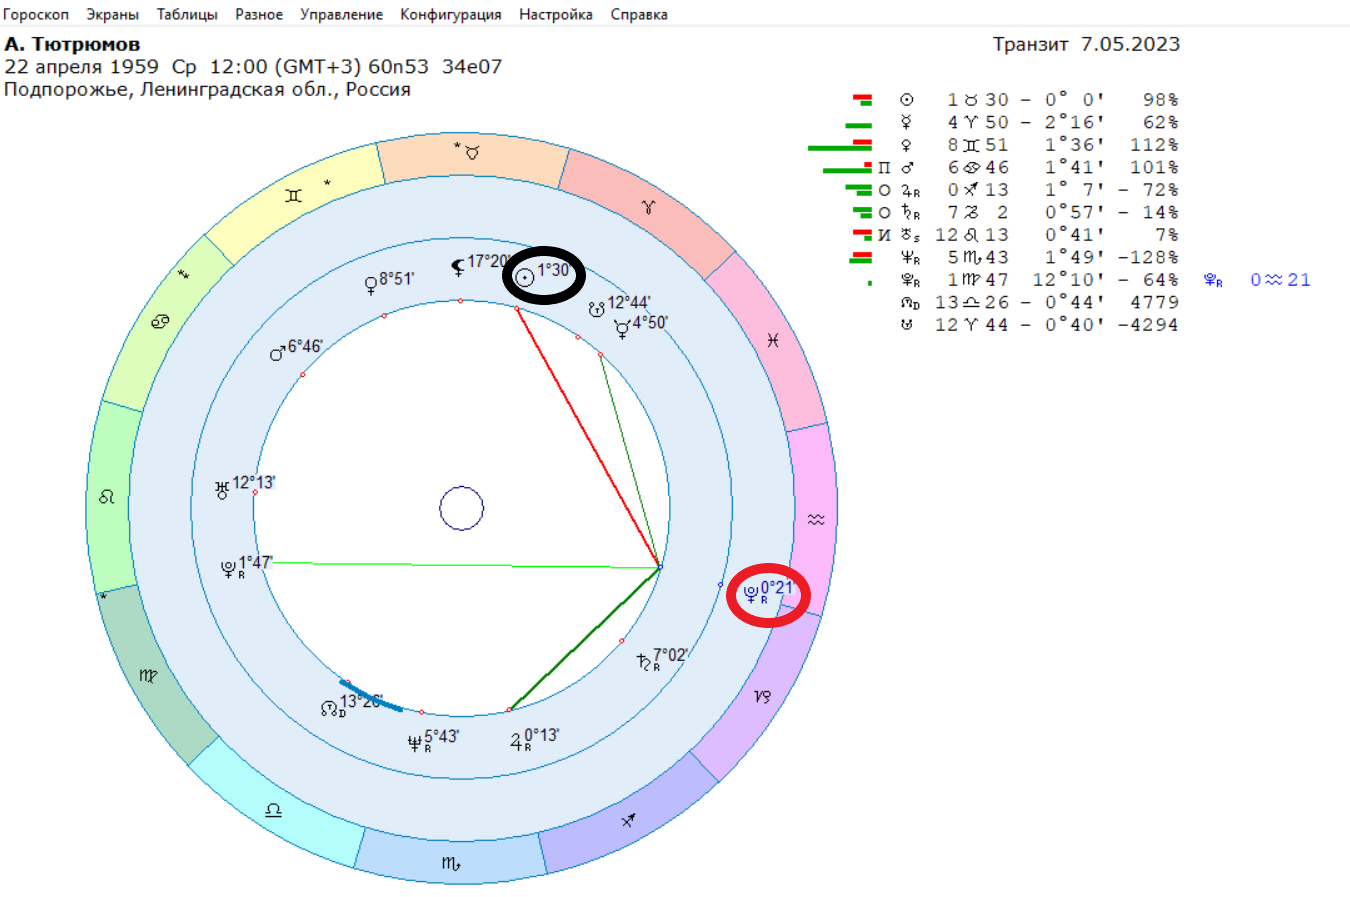Select the Venus symbol at 8°51'
1350x897 pixels.
pos(371,285)
